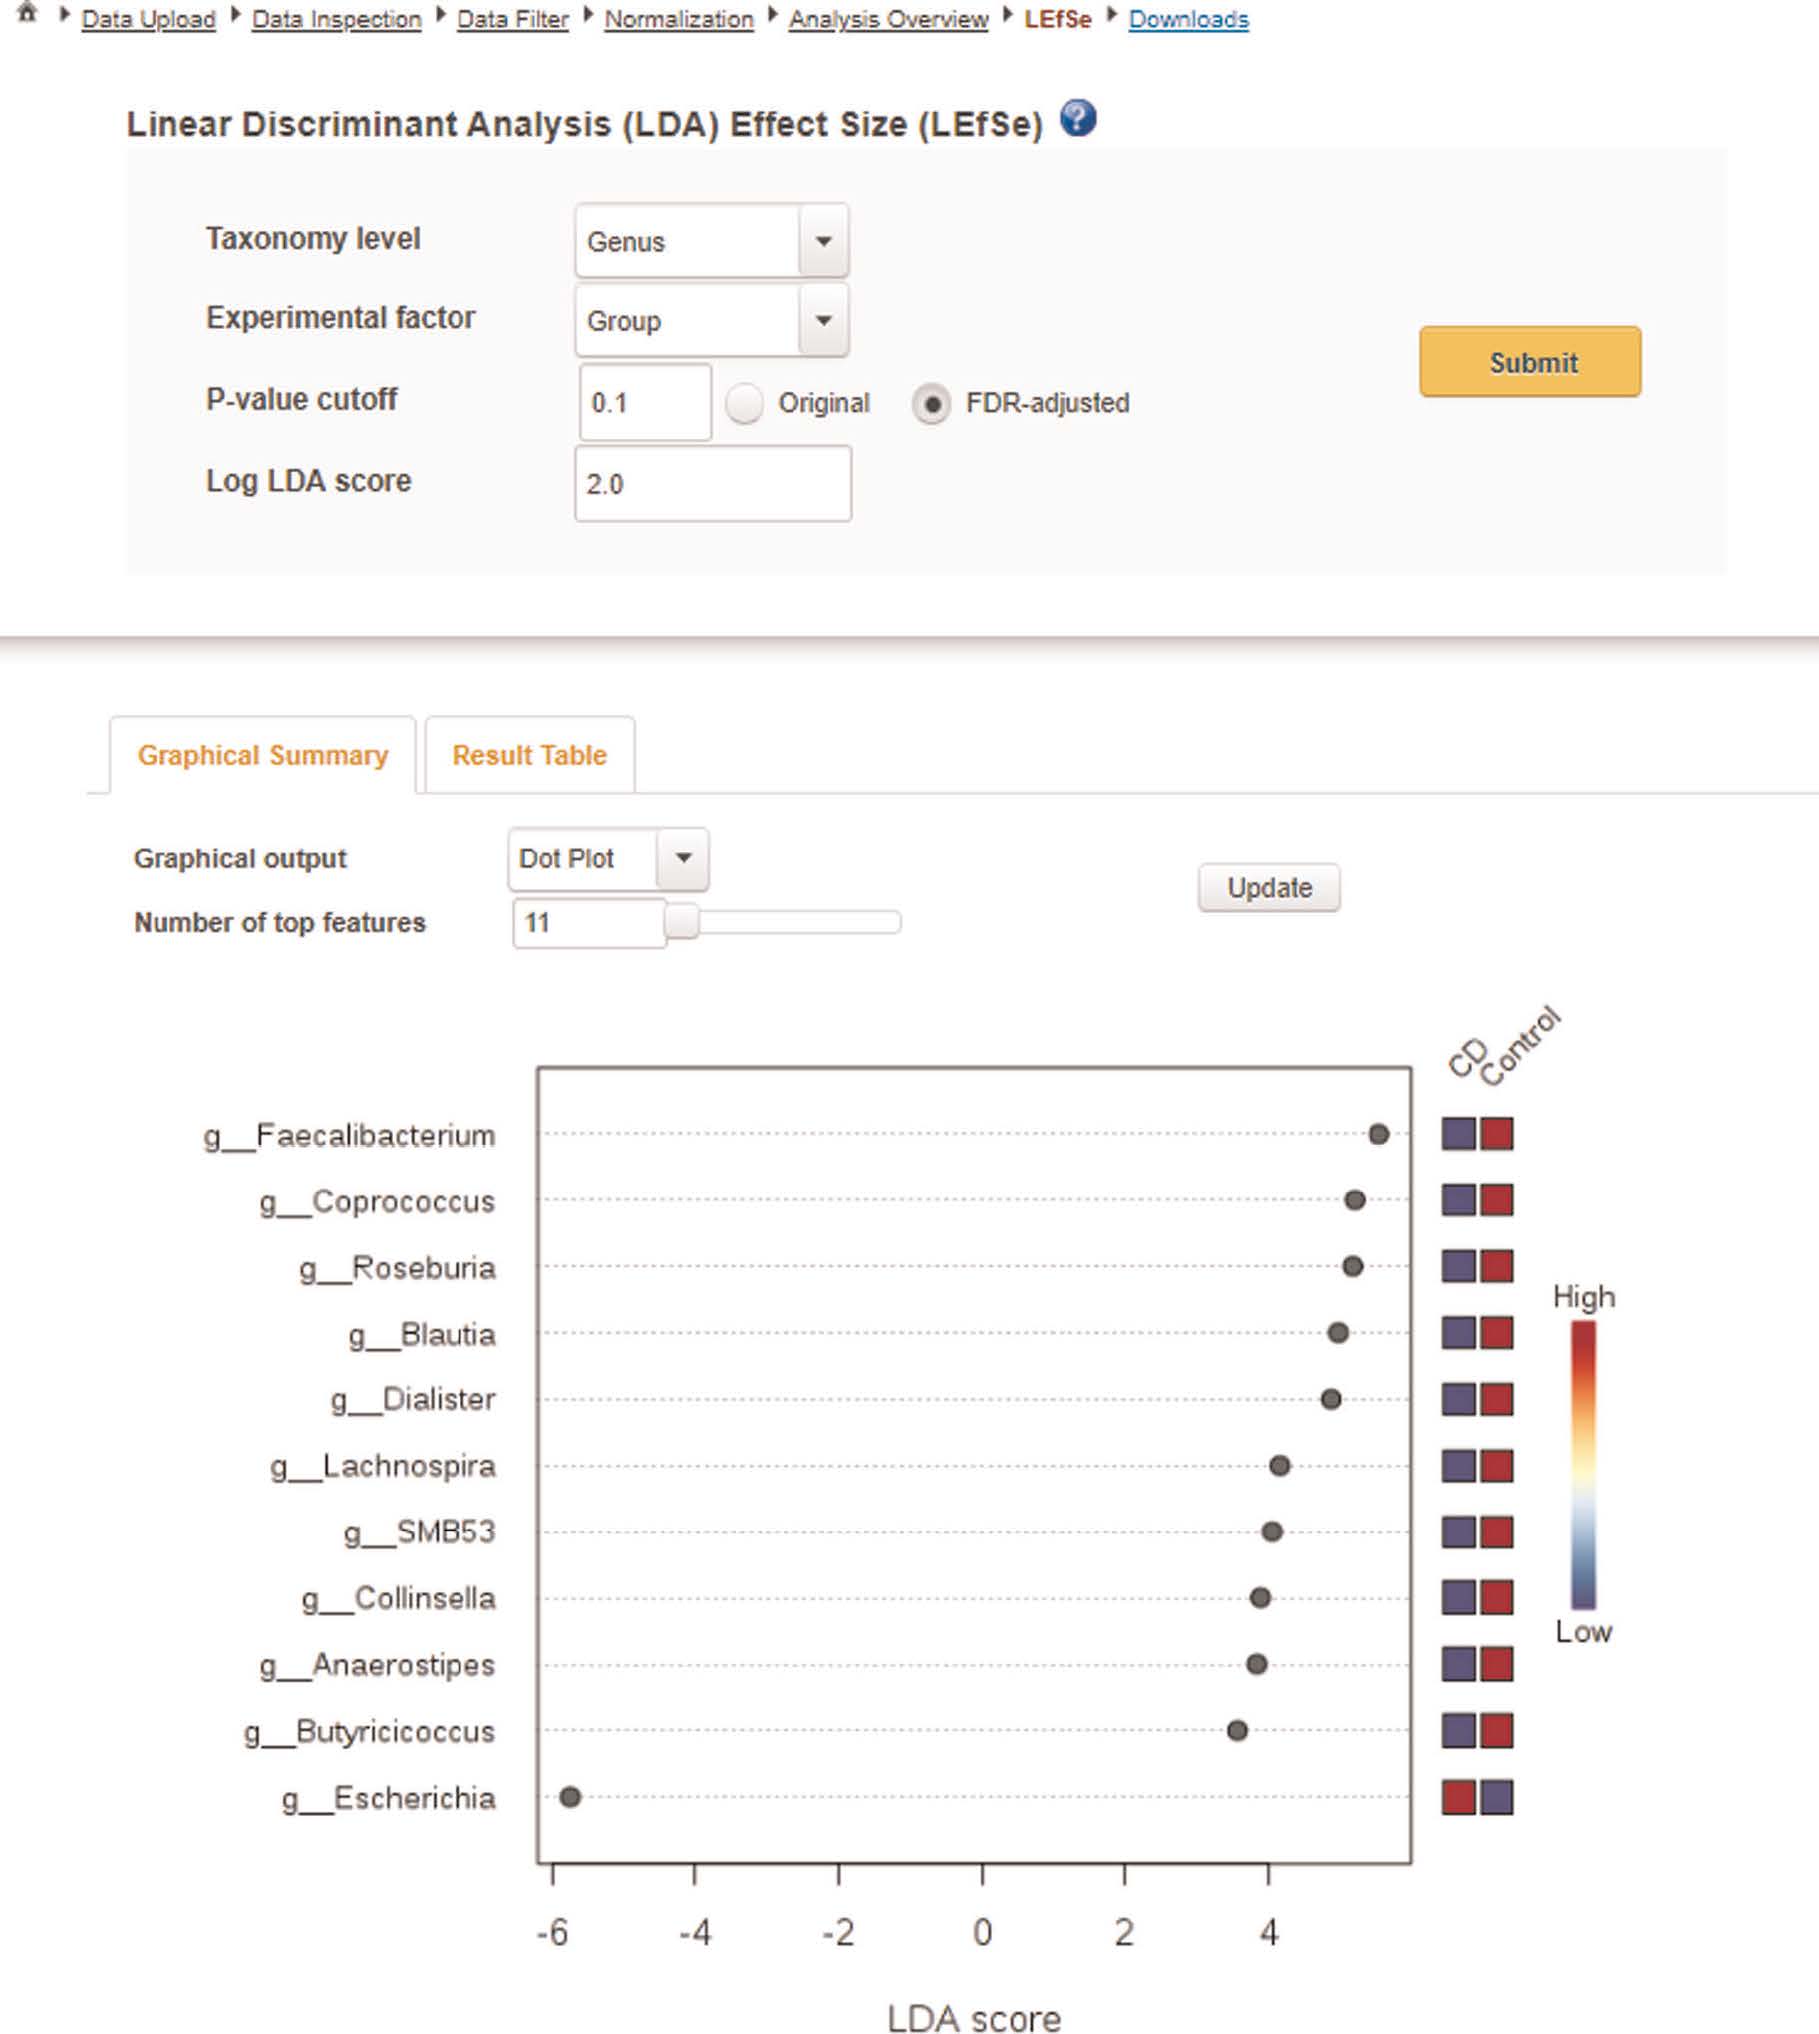Screen dimensions: 1819x2034
Task: Click the CD heatmap square for Escherichia
Action: pyautogui.click(x=1459, y=1797)
